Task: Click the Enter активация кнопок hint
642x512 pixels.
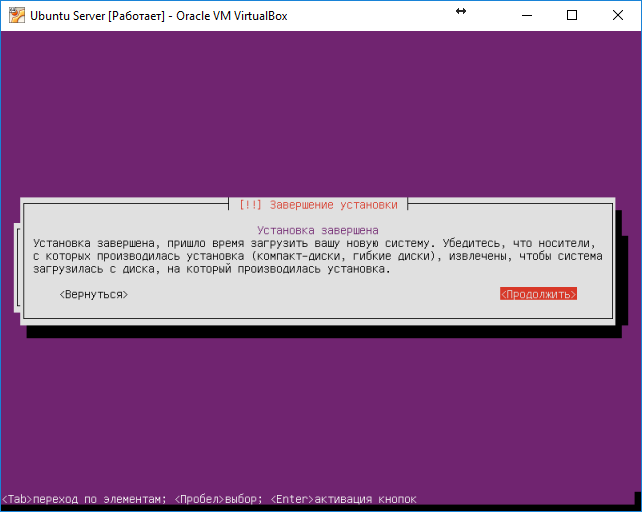Action: click(344, 499)
